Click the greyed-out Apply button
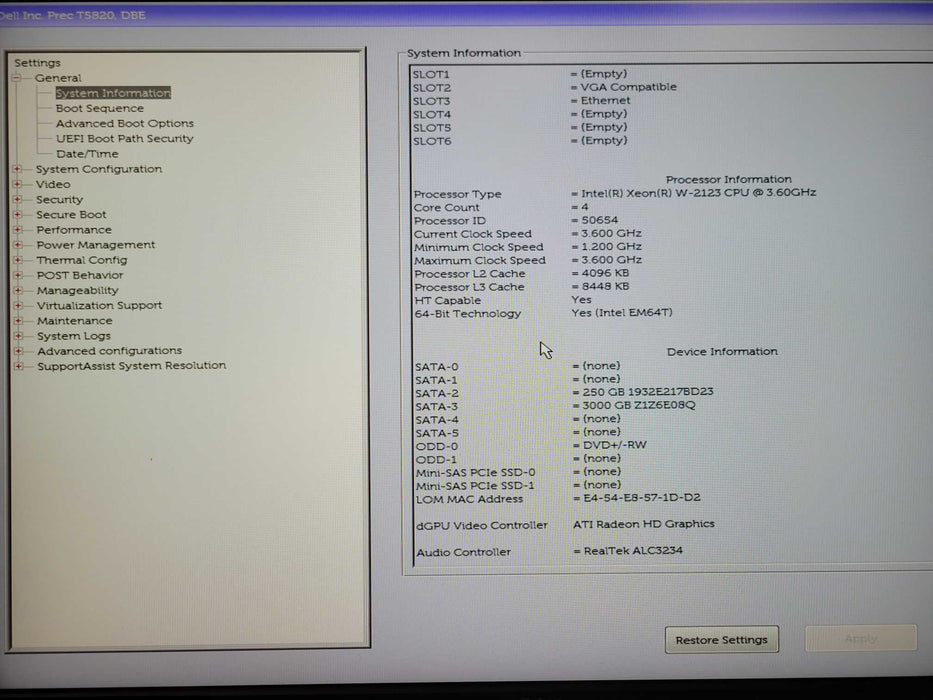This screenshot has width=933, height=700. click(860, 639)
